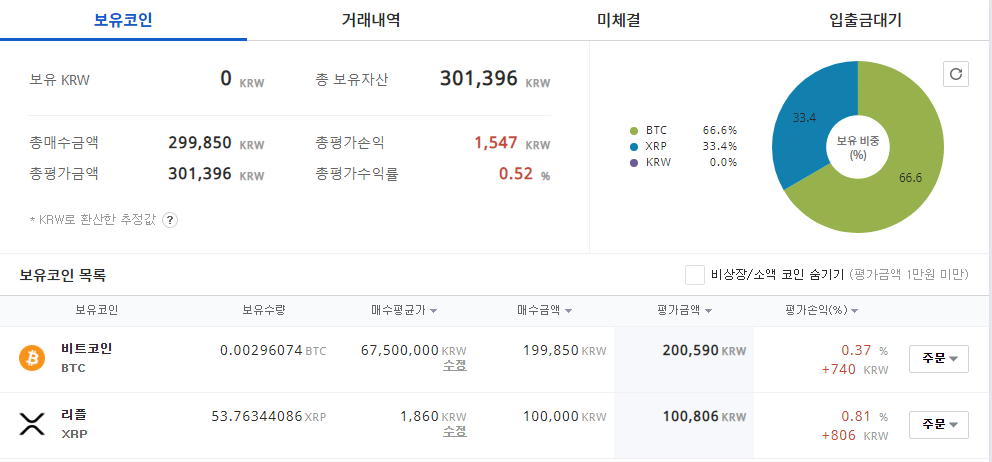Click the Bitcoin logo icon

(x=33, y=358)
